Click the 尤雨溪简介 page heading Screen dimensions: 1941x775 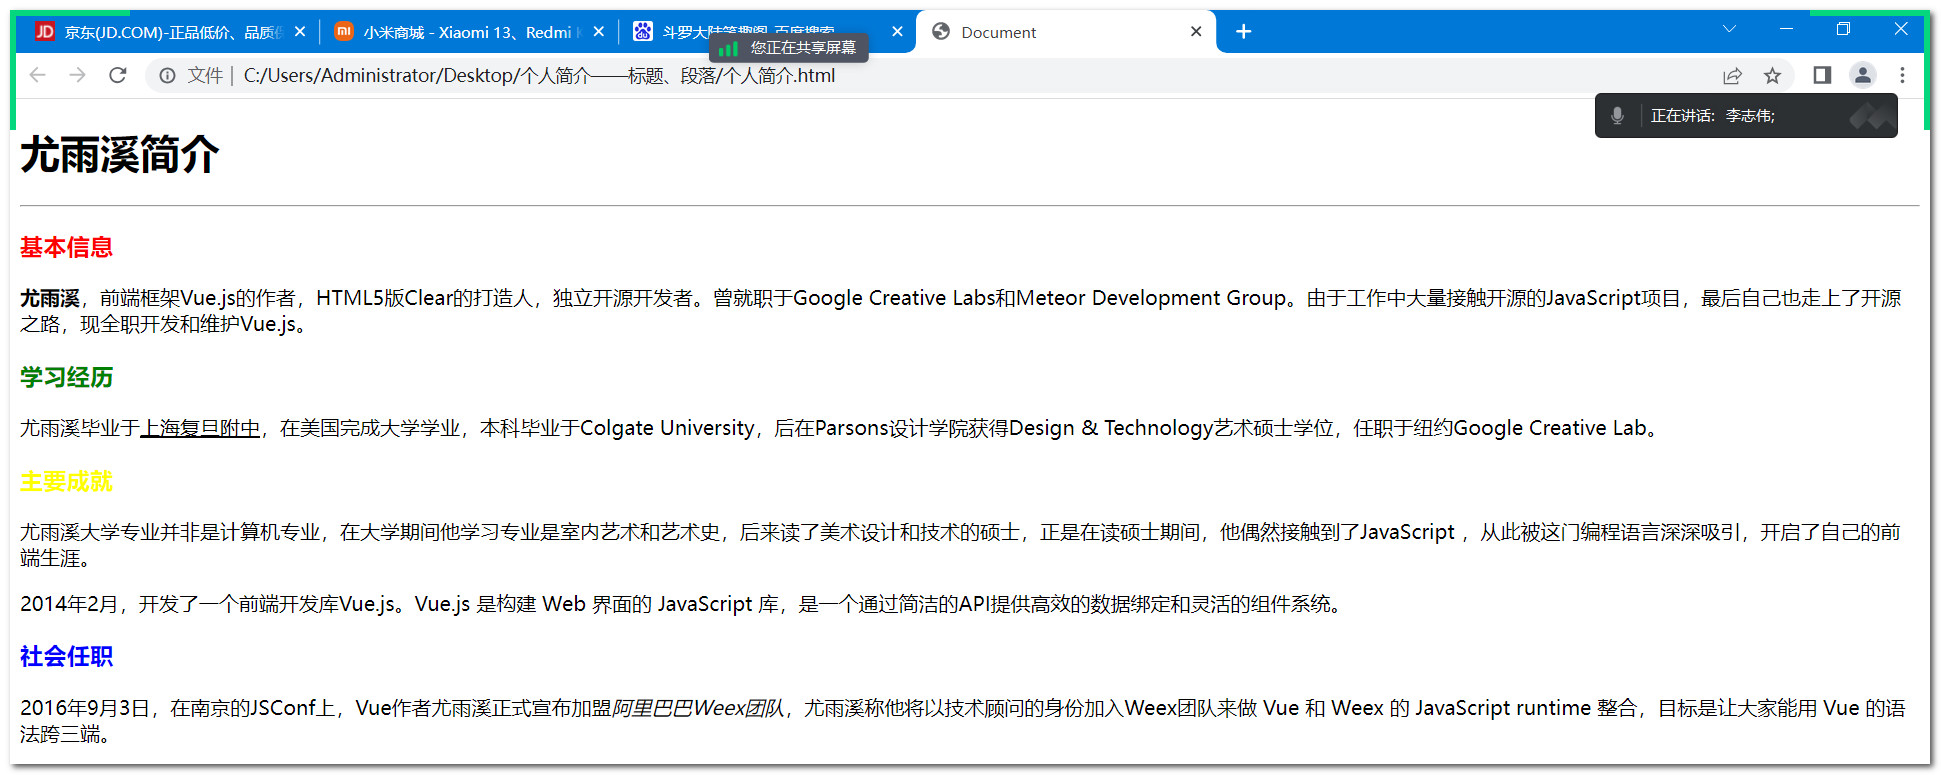[x=120, y=155]
